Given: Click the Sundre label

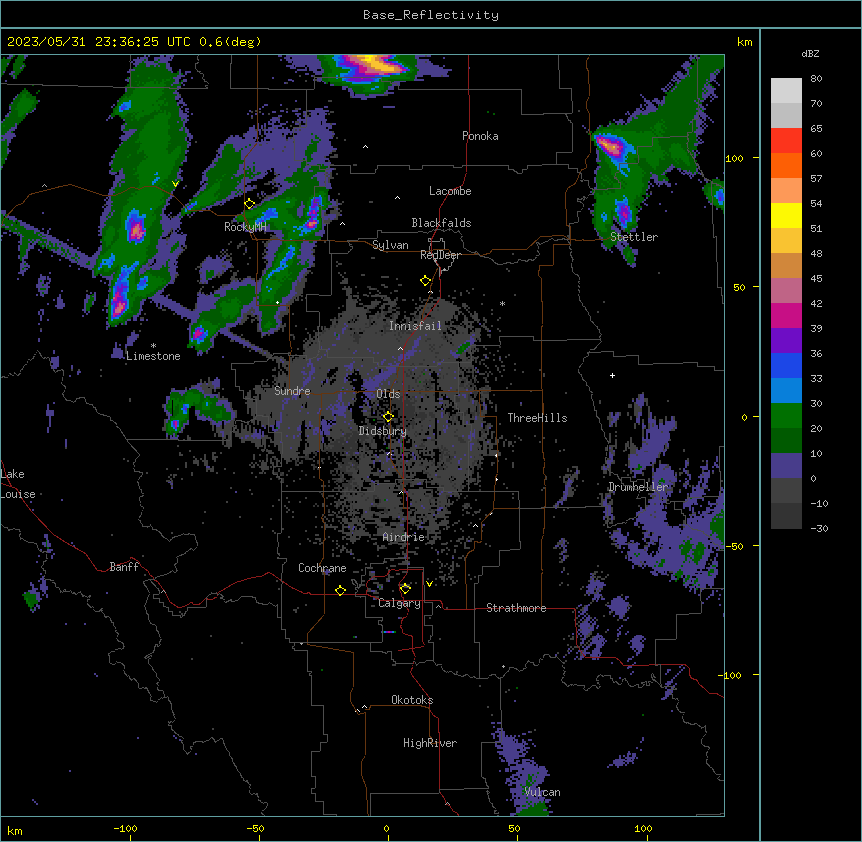Looking at the screenshot, I should tap(292, 391).
